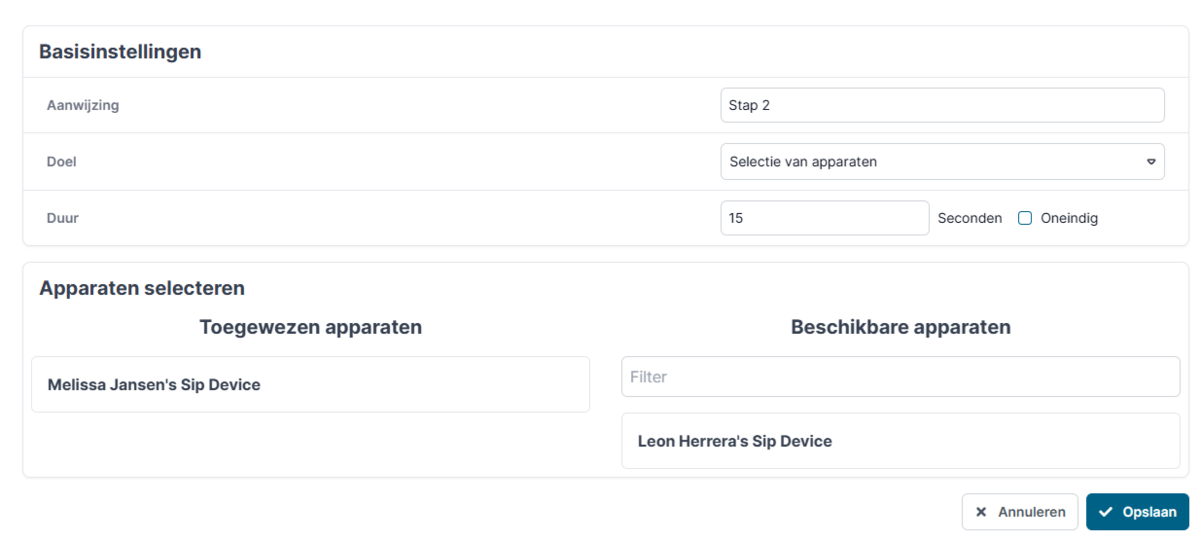Click the 'Apparaten selecteren' section heading
The image size is (1200, 541).
(142, 288)
